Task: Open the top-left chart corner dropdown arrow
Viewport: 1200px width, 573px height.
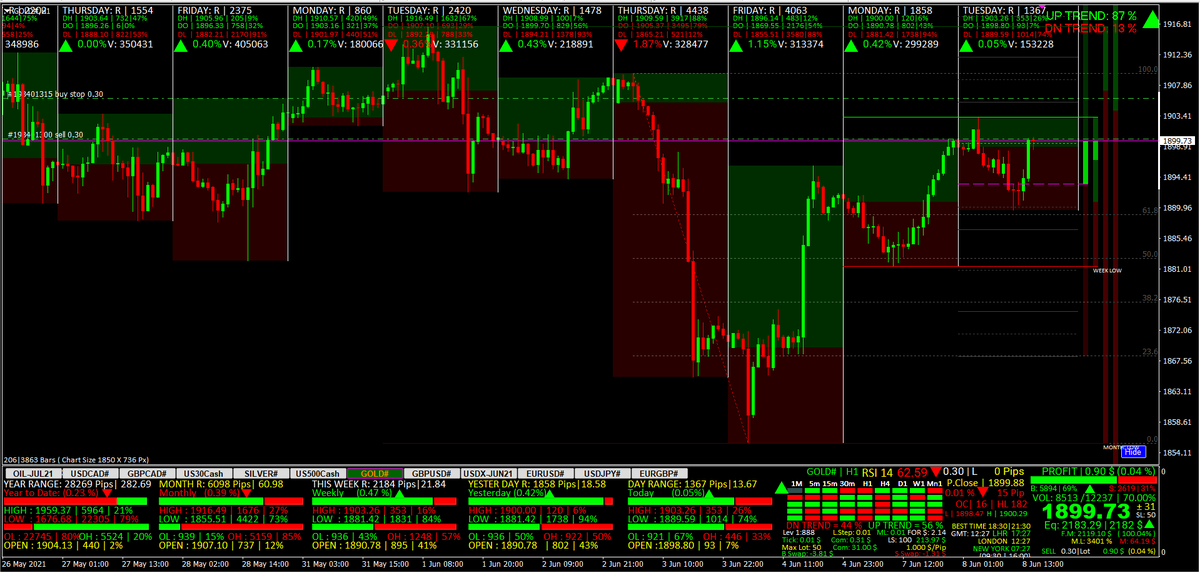Action: [x=6, y=8]
